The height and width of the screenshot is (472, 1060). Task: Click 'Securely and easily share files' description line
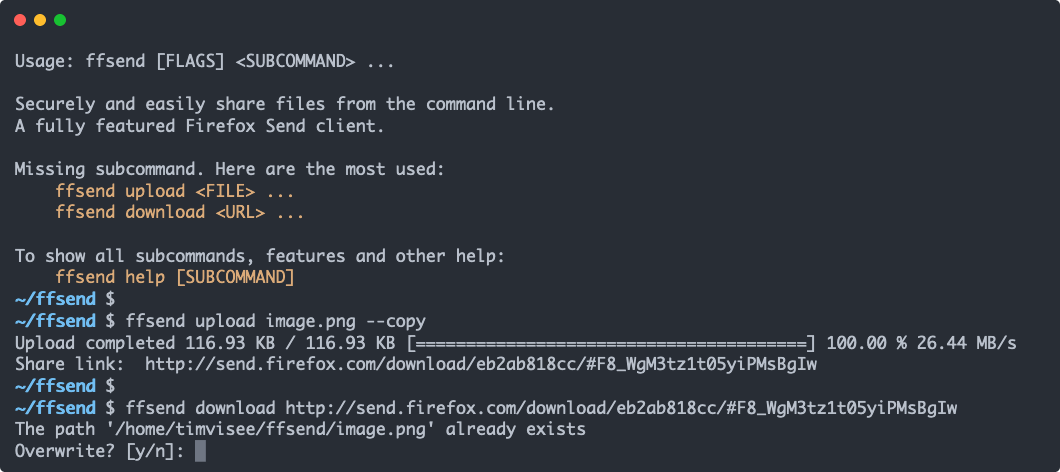285,105
